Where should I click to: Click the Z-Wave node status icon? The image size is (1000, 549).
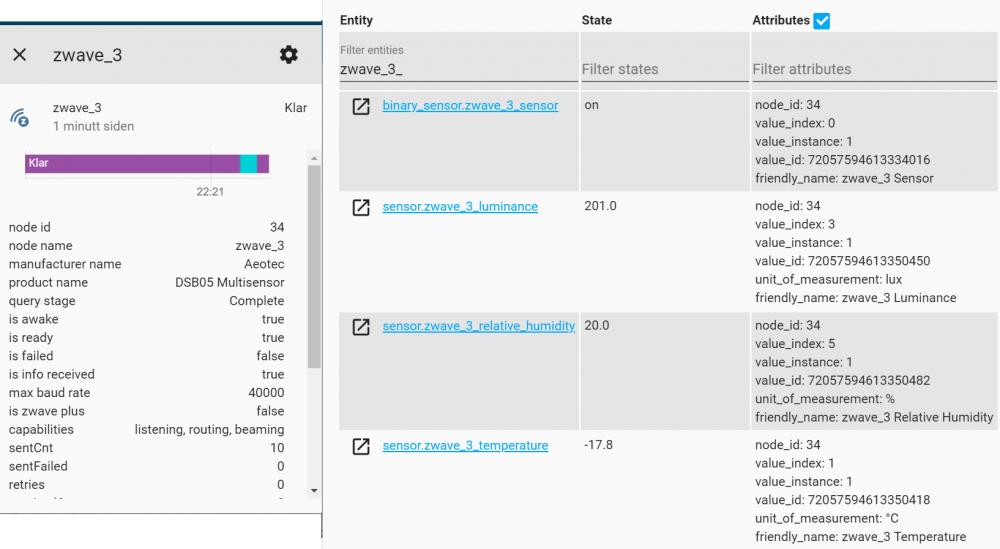(x=20, y=117)
